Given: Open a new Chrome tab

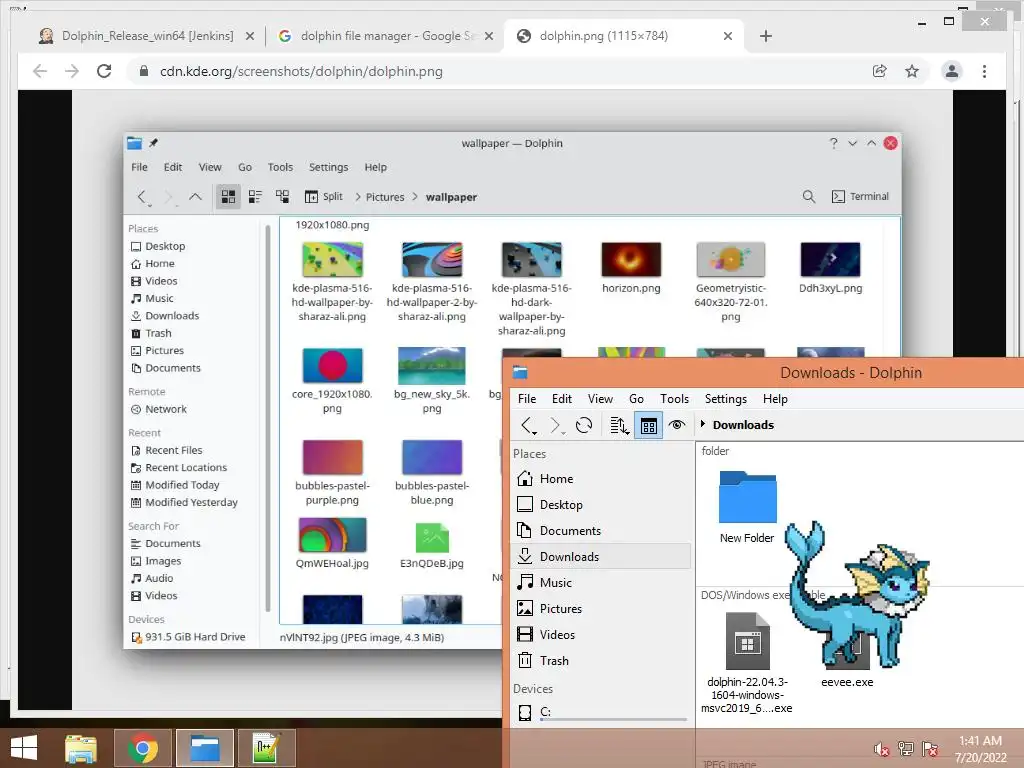Looking at the screenshot, I should coord(766,36).
